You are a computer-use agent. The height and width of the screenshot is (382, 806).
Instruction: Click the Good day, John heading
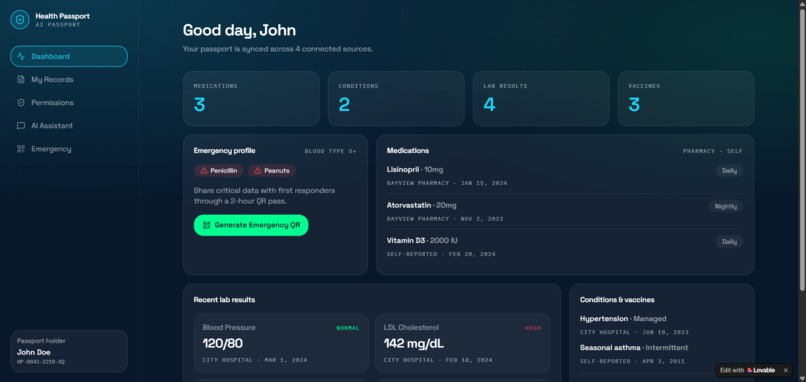pos(240,30)
